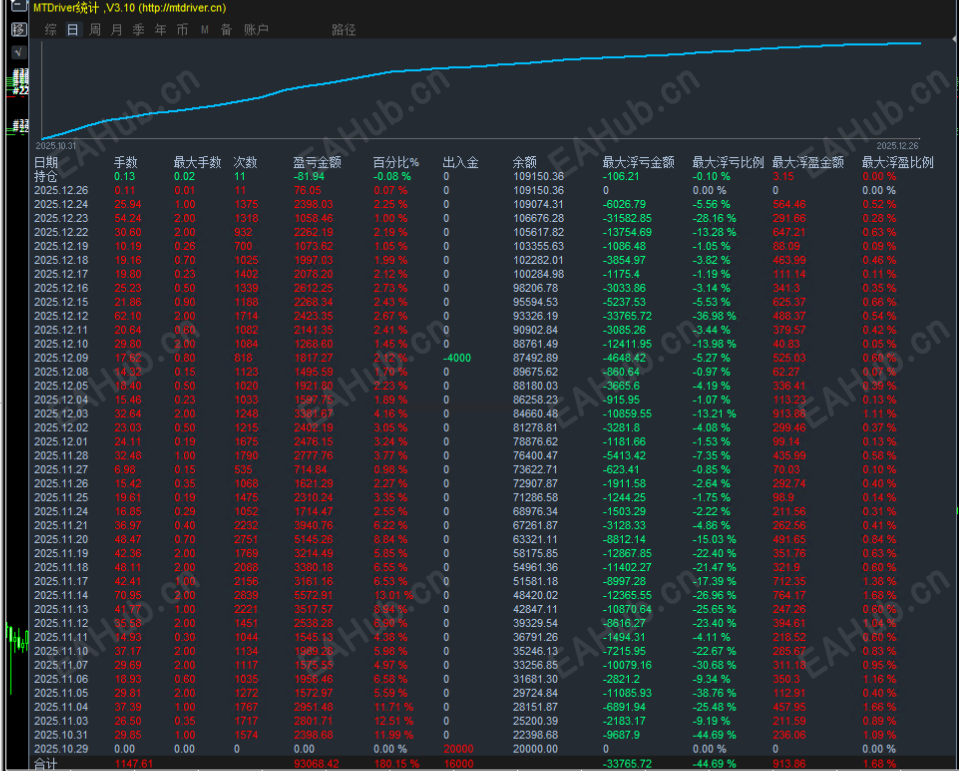Click the 合计 total row label
The image size is (959, 771).
[46, 764]
